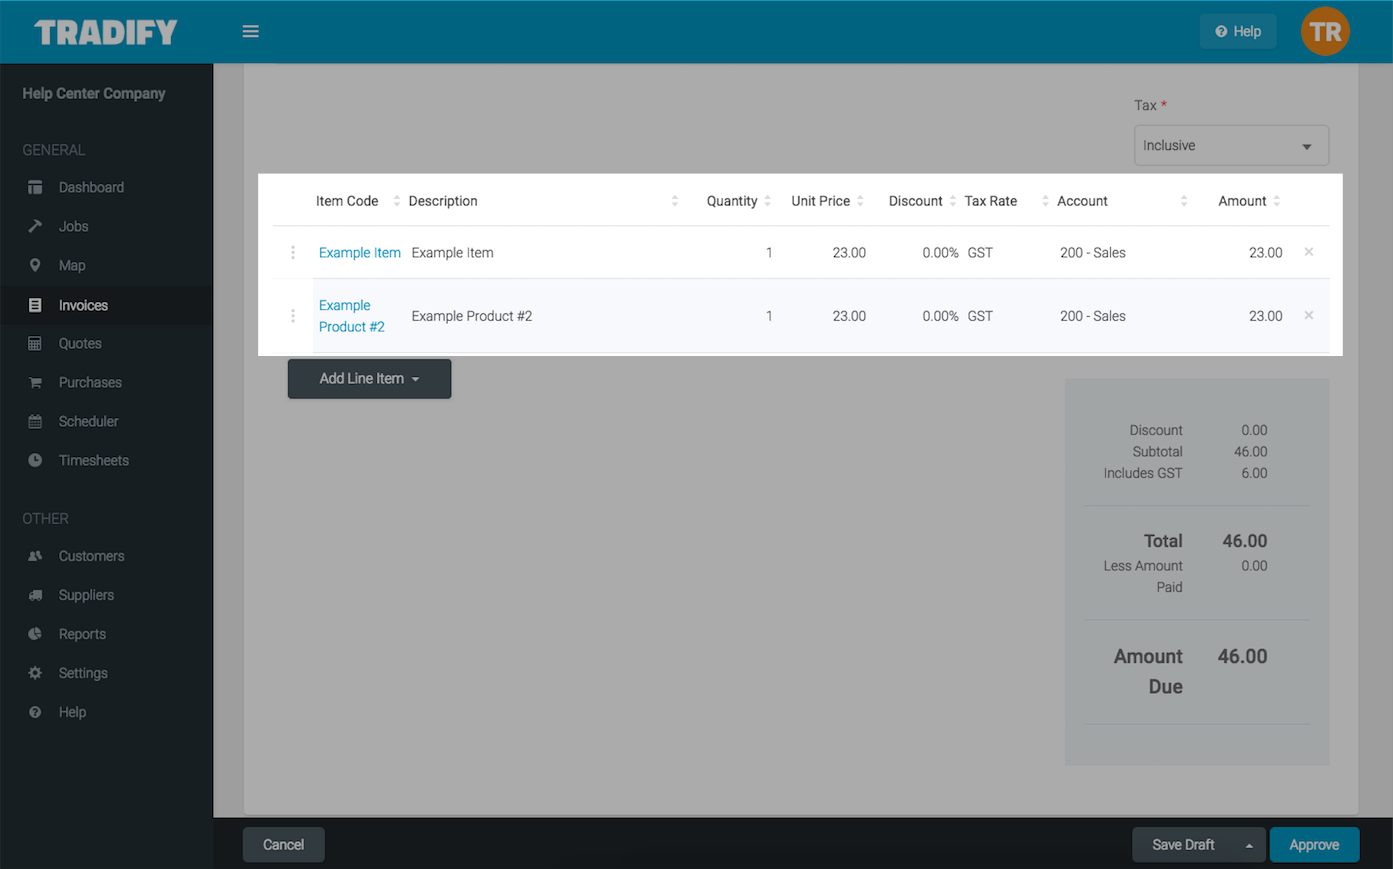Click the drag handle of Example Product #2 row
The image size is (1393, 869).
tap(293, 316)
